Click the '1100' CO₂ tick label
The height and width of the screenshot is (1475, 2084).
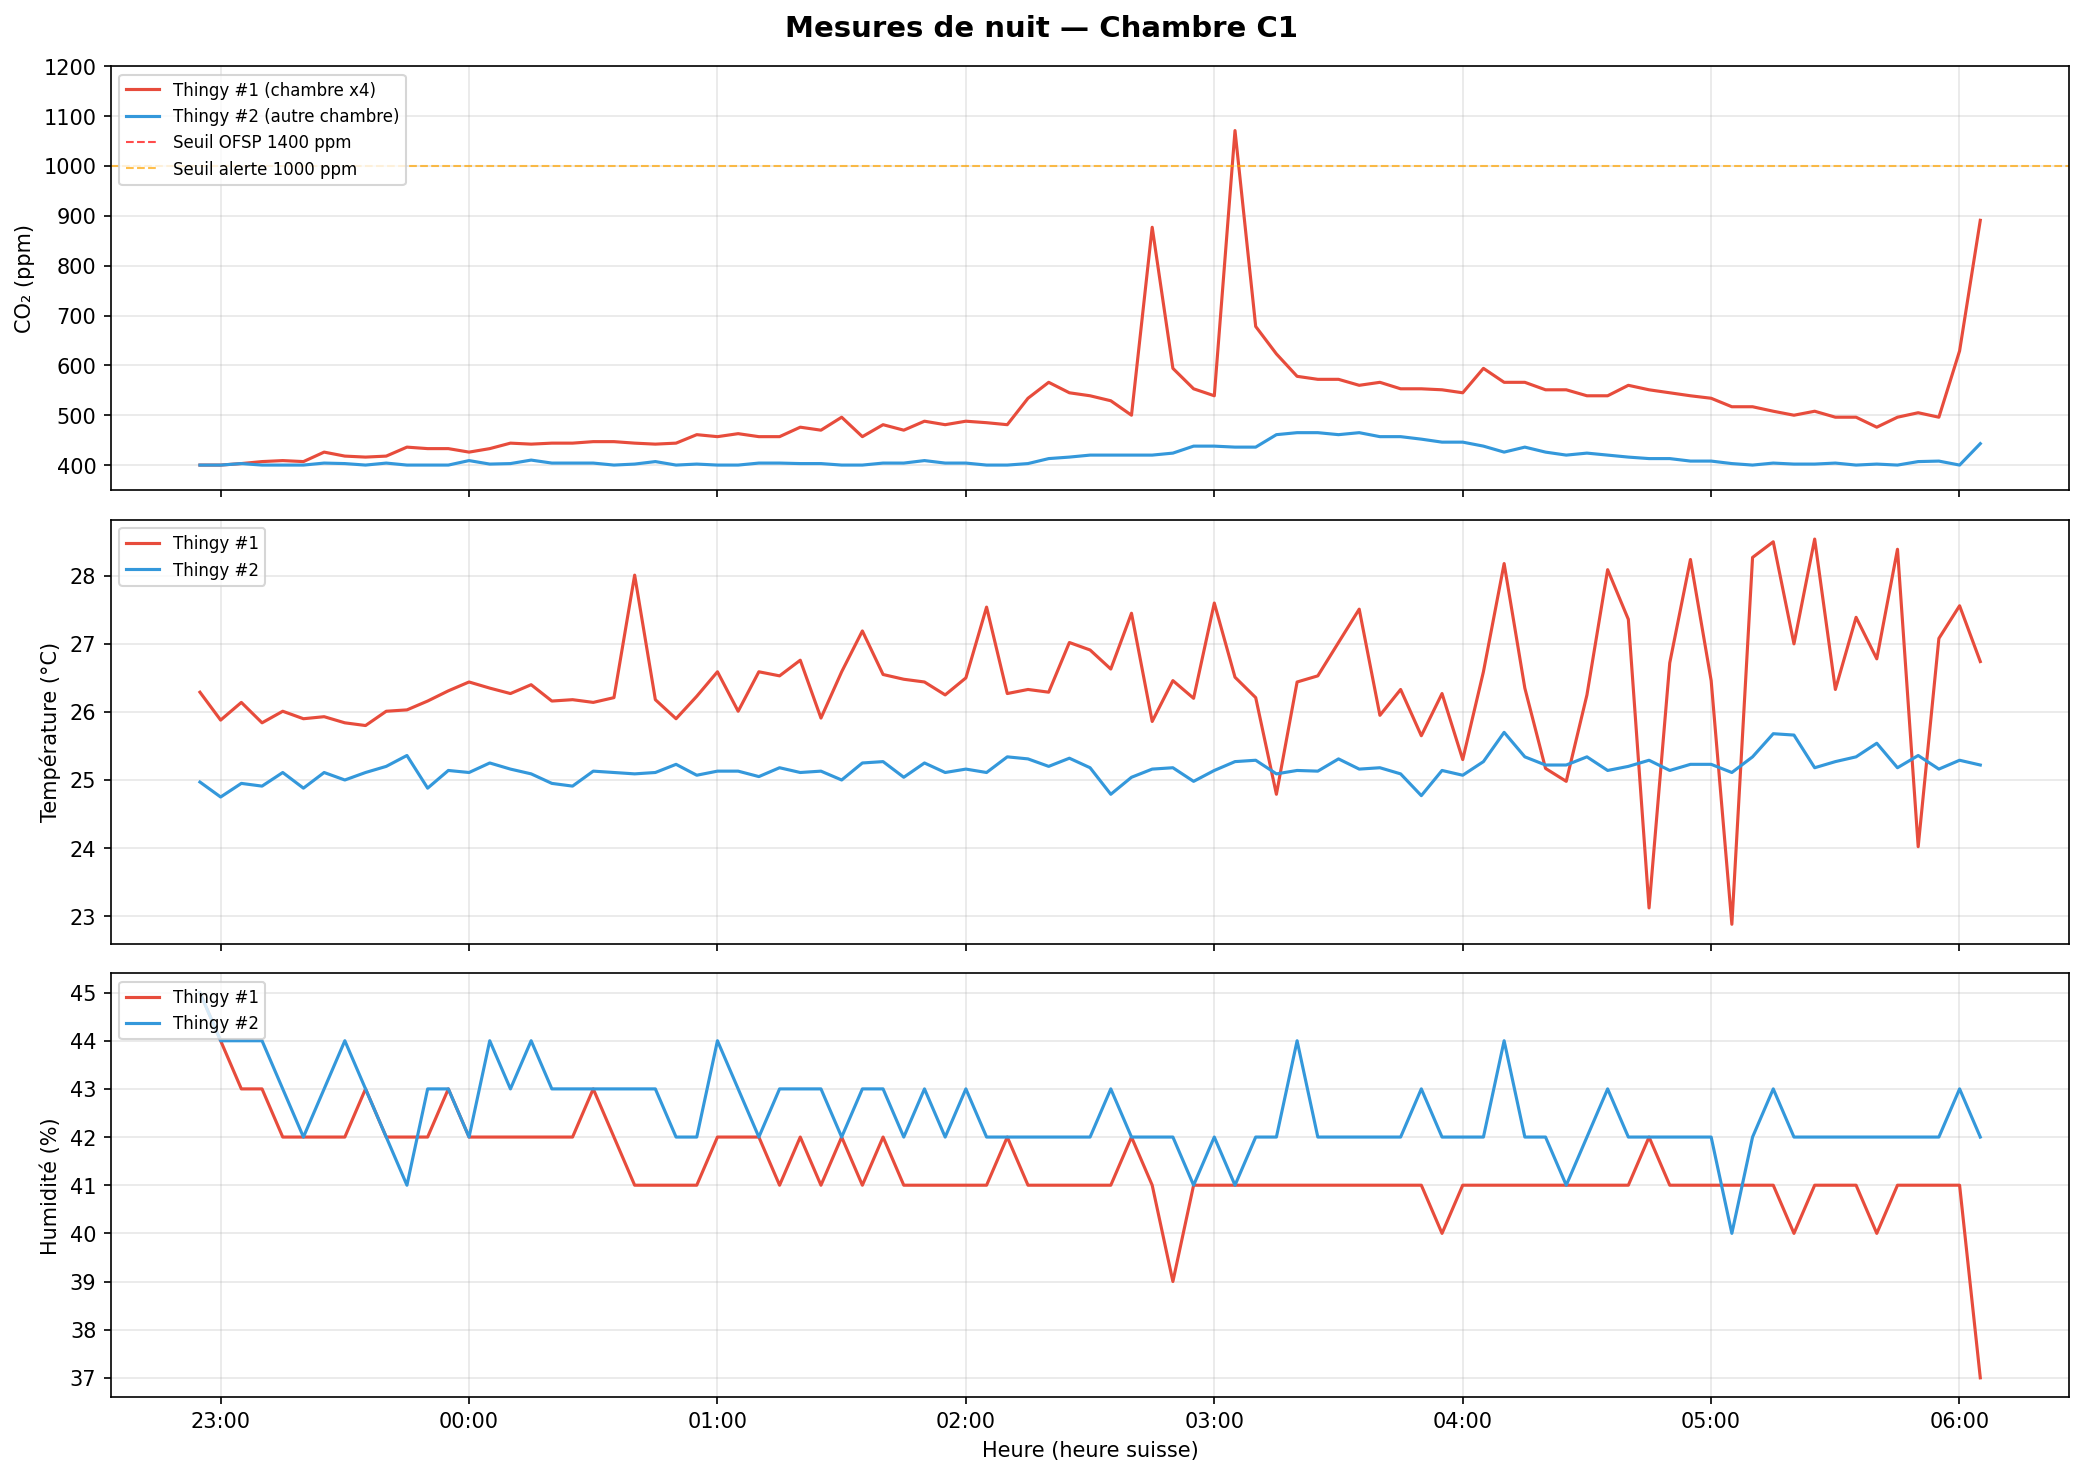coord(70,117)
